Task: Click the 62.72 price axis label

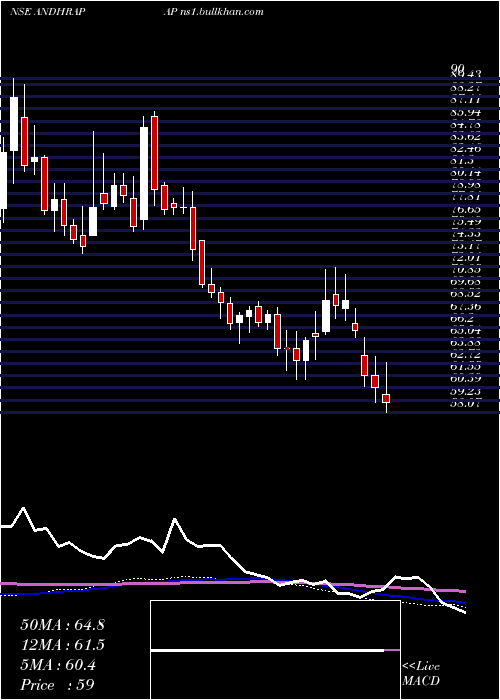Action: coord(466,355)
